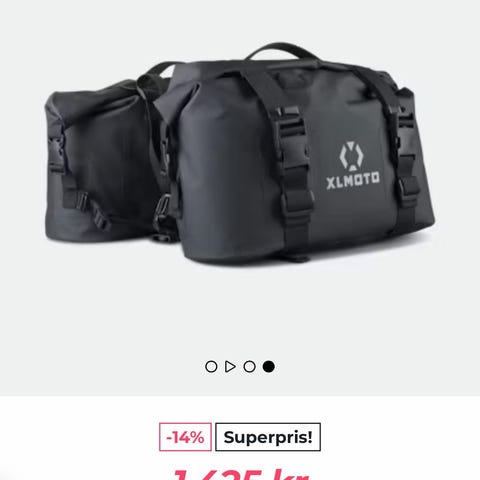This screenshot has height=480, width=480.
Task: Click the red sale price text
Action: point(241,473)
